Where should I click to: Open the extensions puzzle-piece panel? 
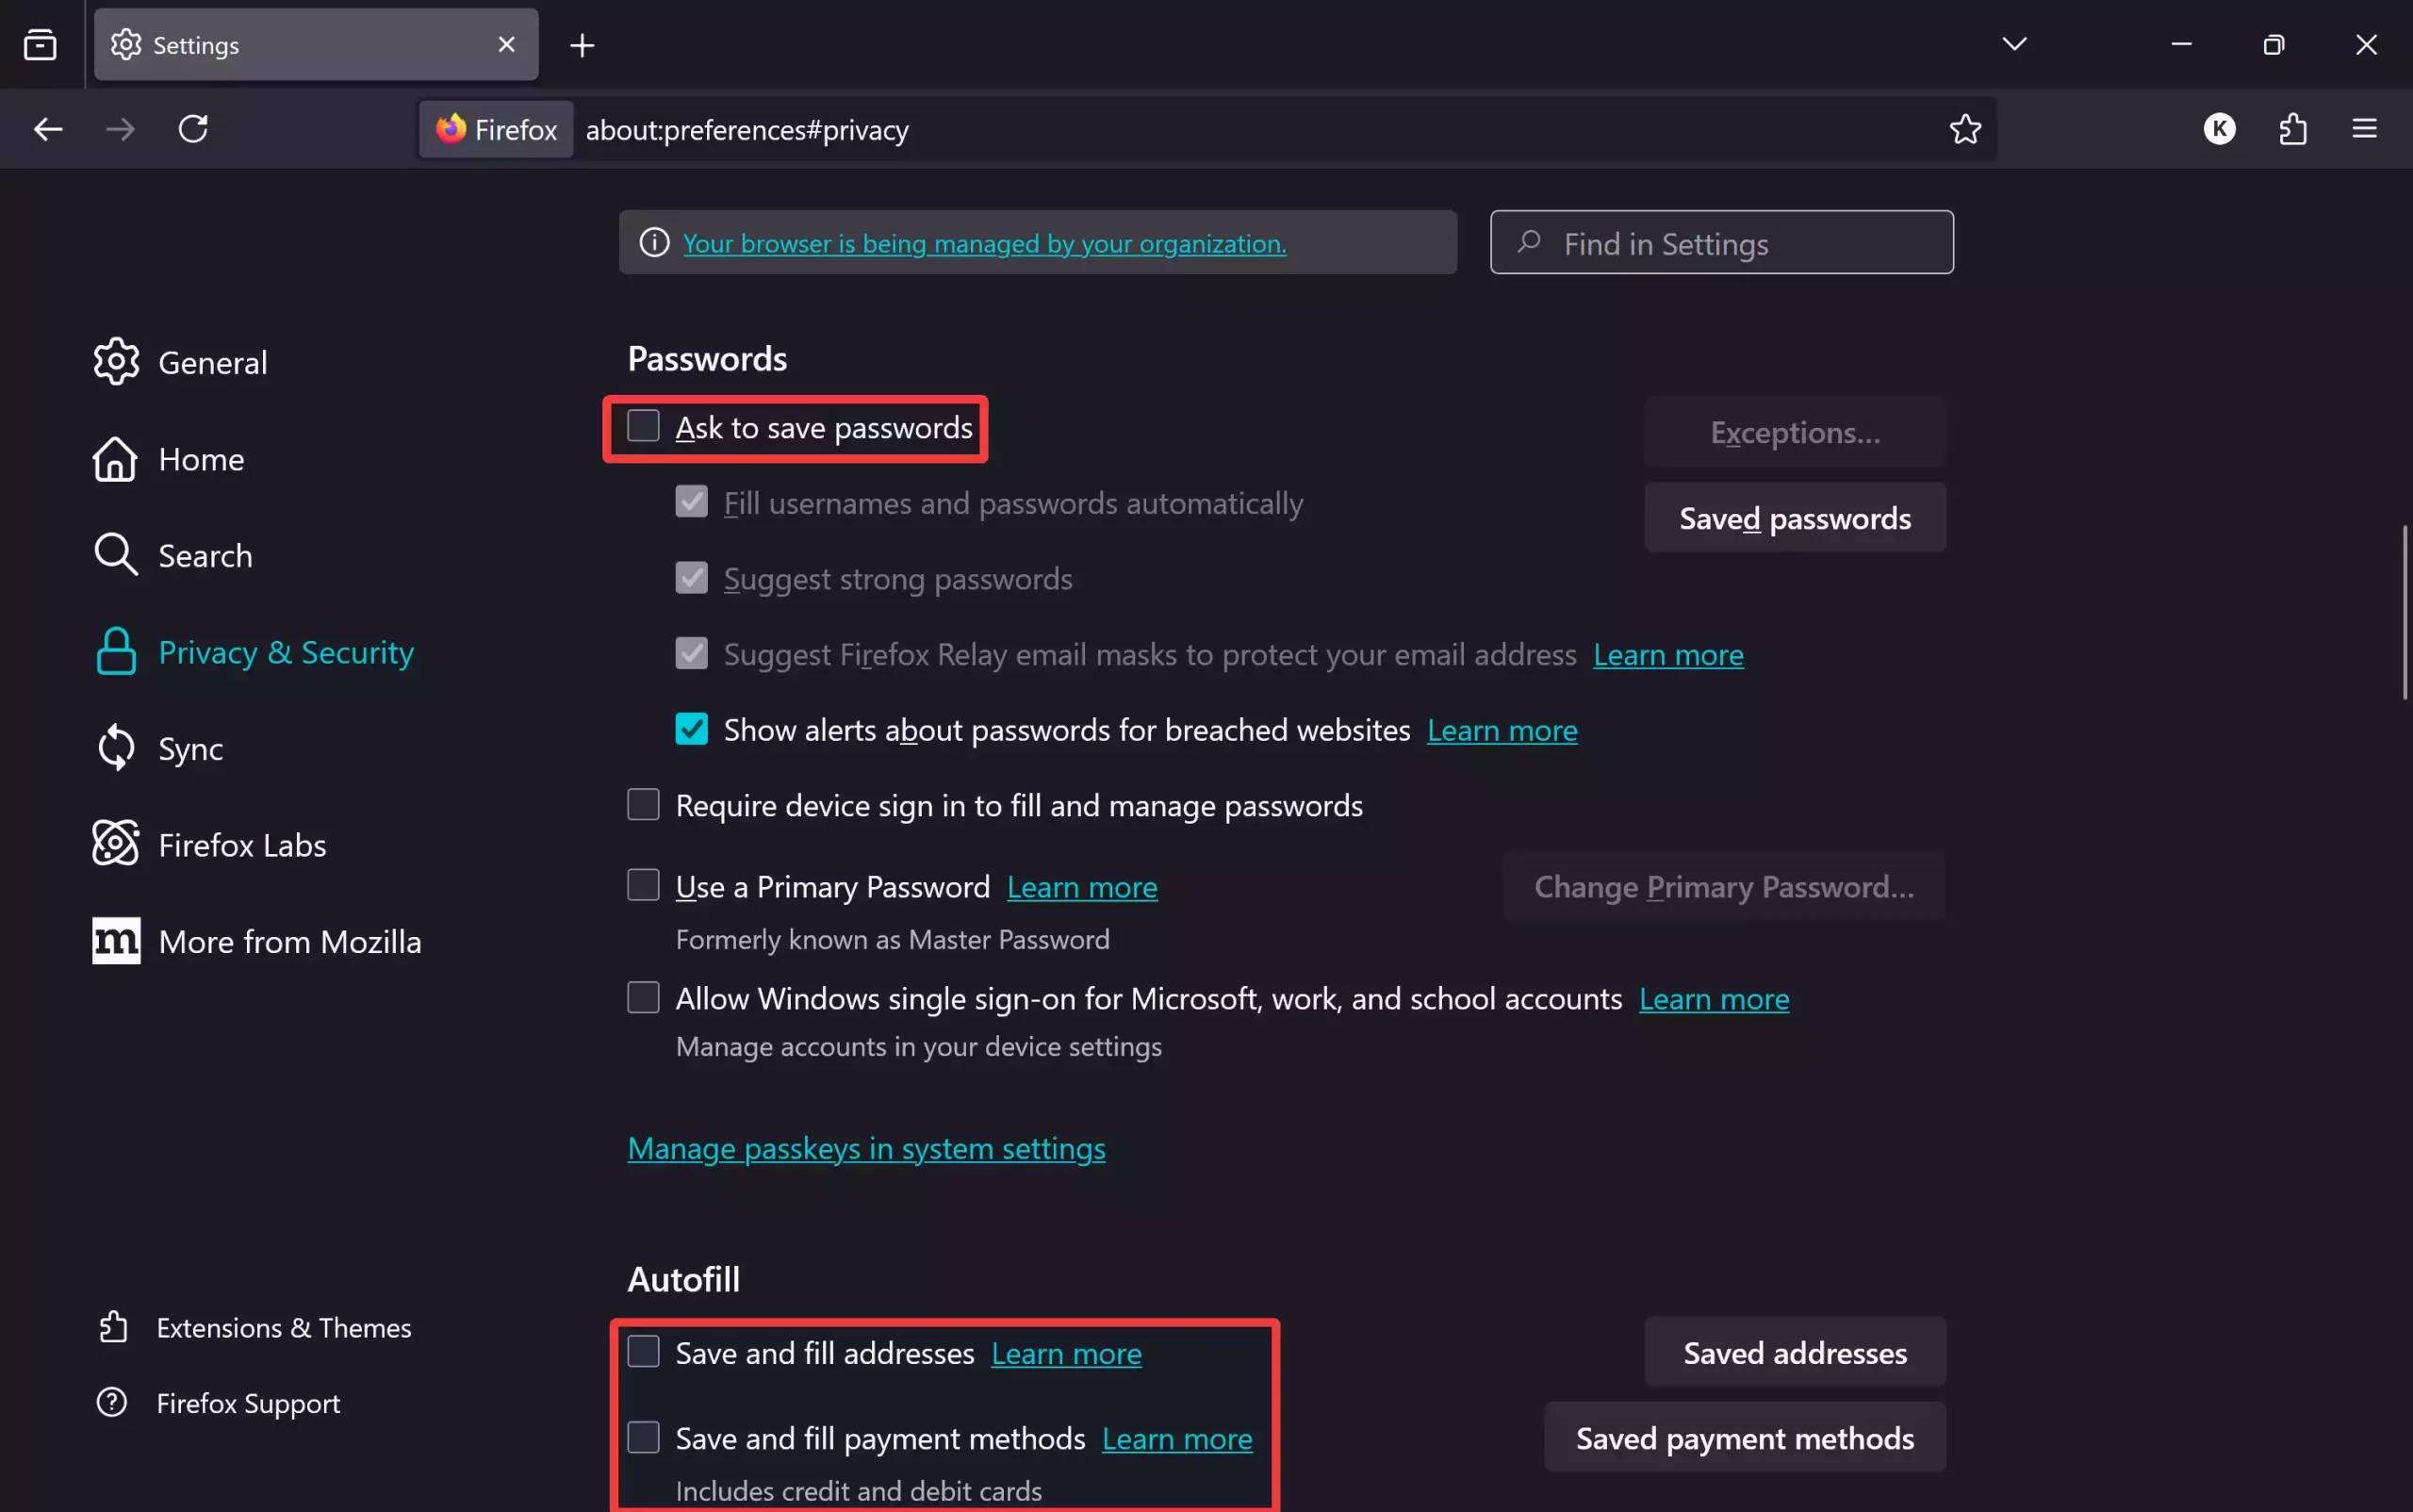tap(2291, 129)
